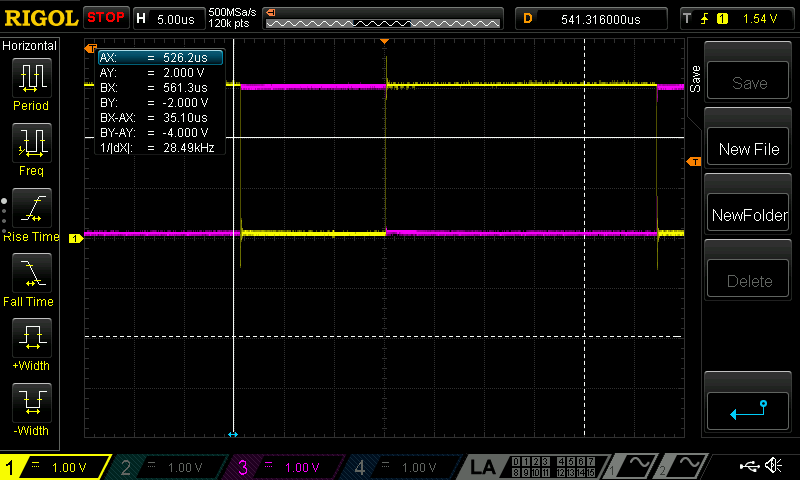
Task: Click the USB connection status icon
Action: tap(750, 466)
